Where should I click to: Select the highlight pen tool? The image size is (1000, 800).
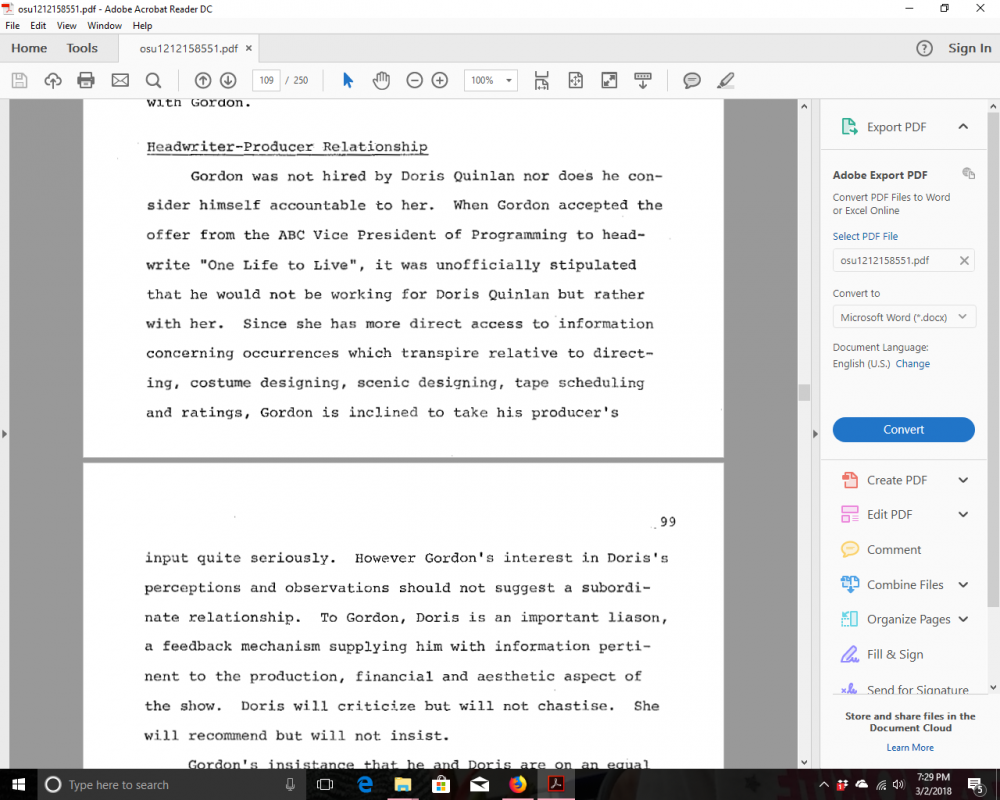coord(725,80)
